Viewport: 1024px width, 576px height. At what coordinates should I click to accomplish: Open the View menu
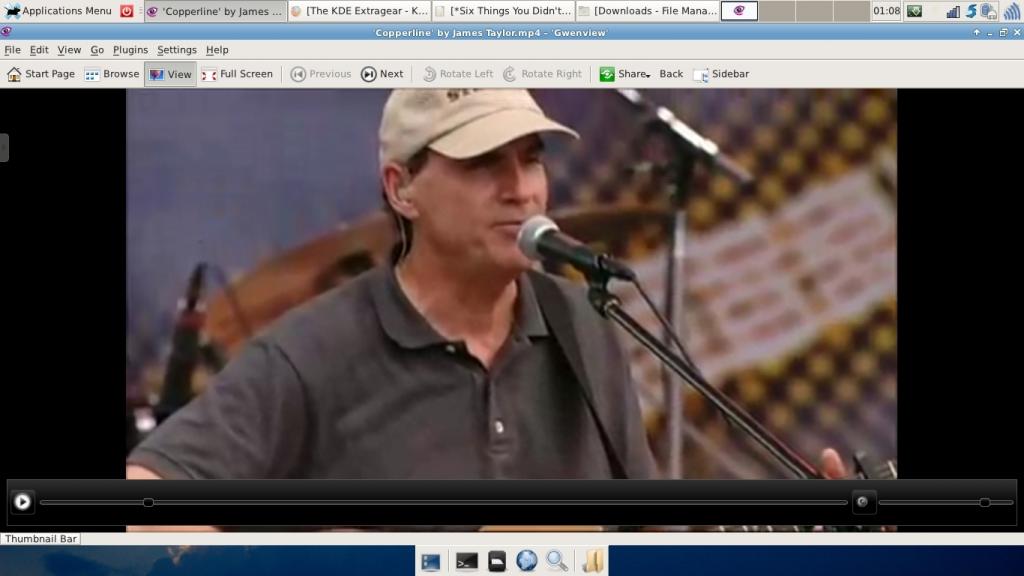(x=69, y=50)
